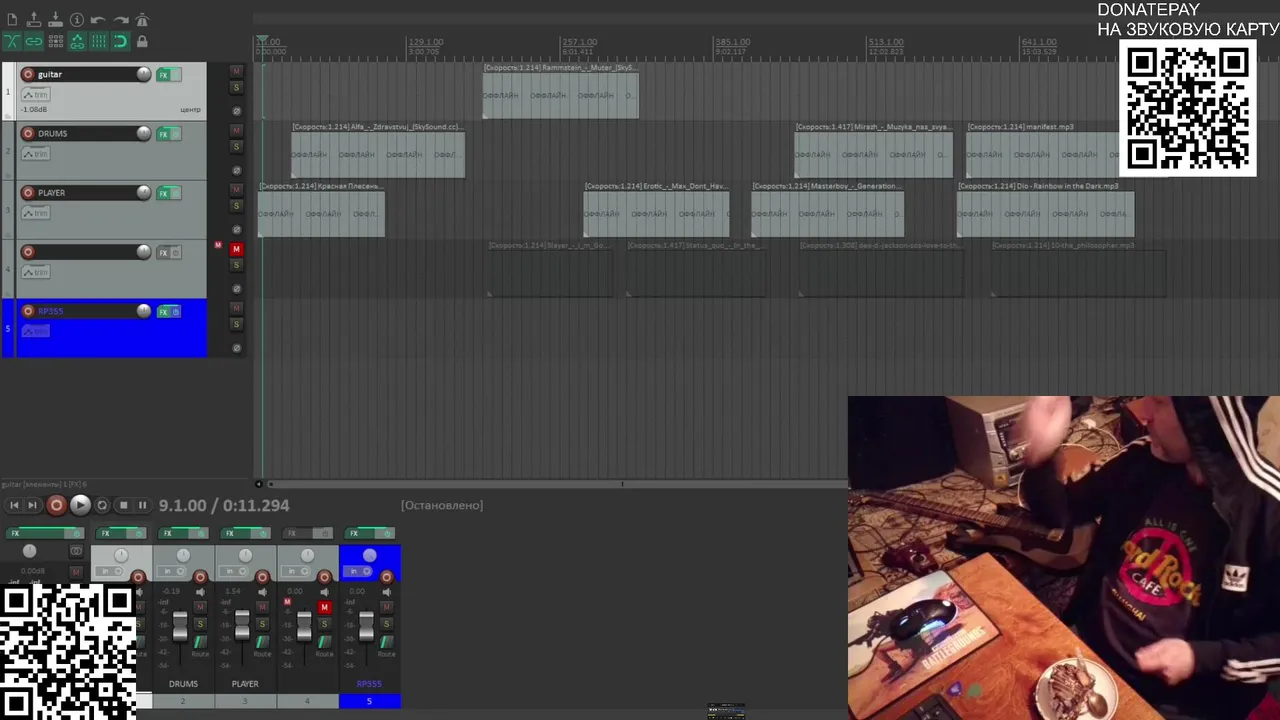Click the 9.1.00 / 0:11.294 time display
This screenshot has width=1280, height=720.
click(224, 506)
